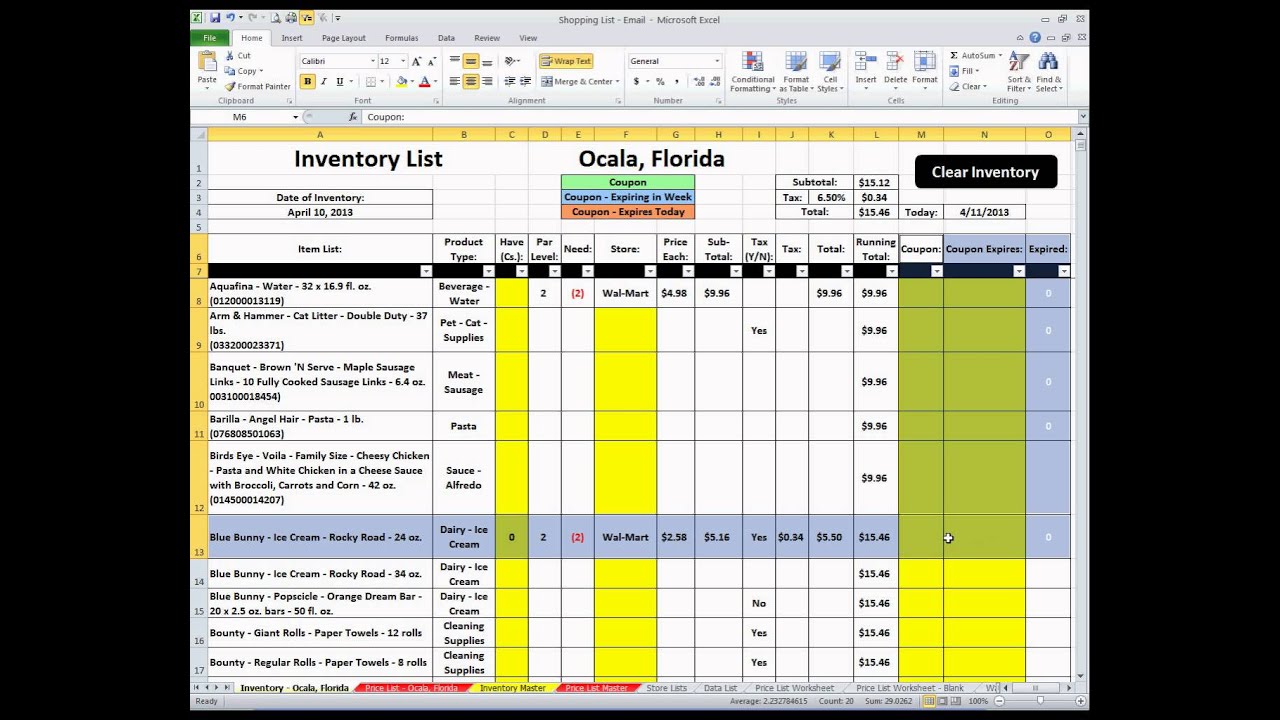Screen dimensions: 1280x720
Task: Toggle middle vertical alignment
Action: 470,61
